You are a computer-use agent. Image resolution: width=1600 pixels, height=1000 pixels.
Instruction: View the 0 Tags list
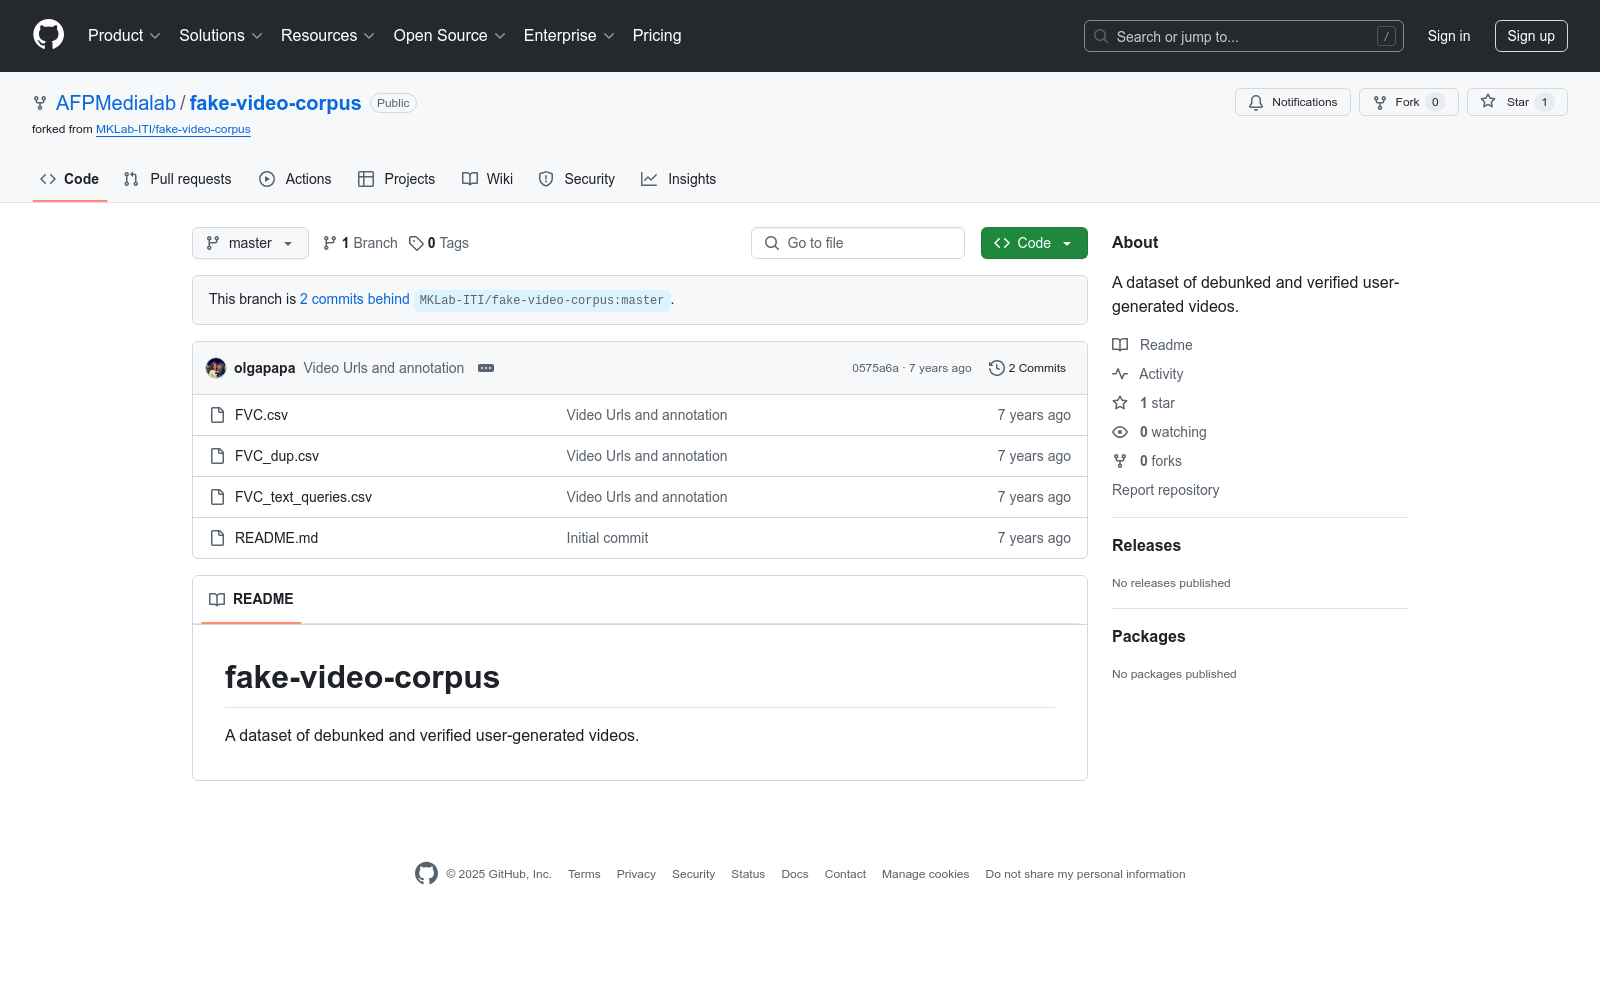(x=439, y=243)
